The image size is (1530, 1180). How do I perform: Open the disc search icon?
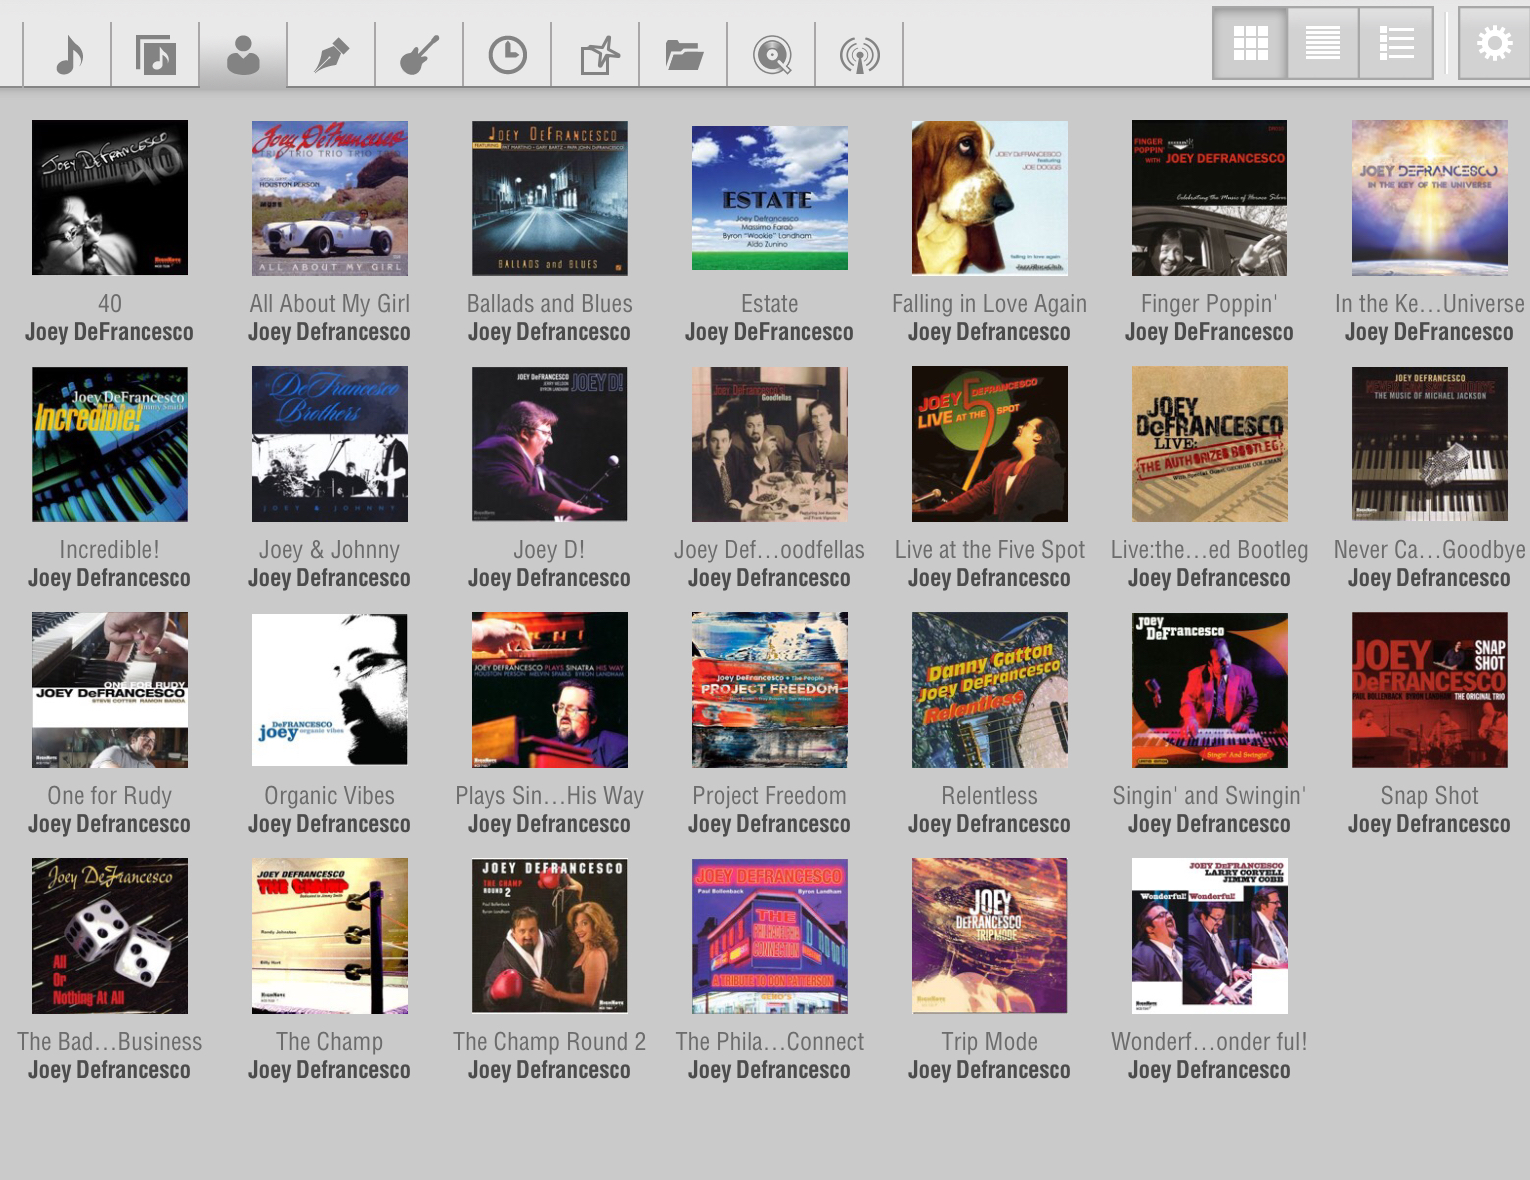[x=772, y=55]
